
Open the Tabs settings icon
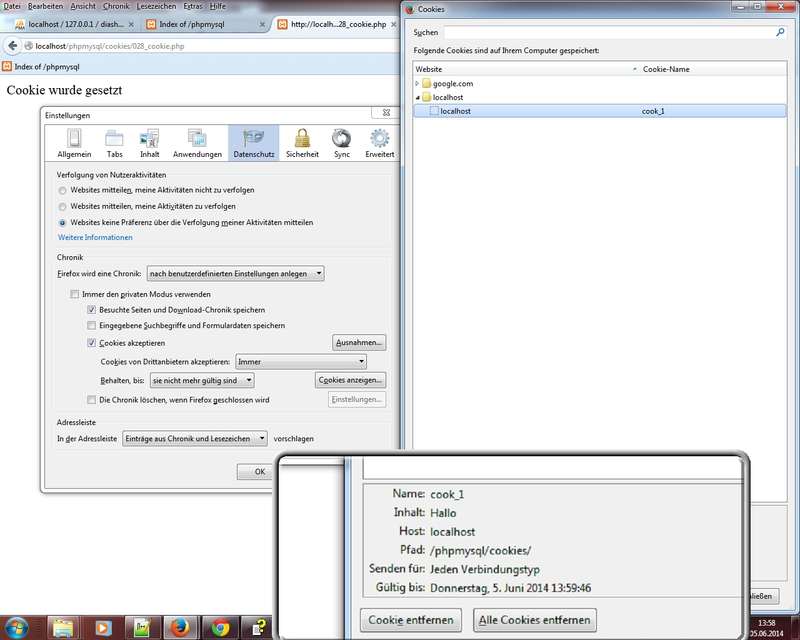coord(114,143)
